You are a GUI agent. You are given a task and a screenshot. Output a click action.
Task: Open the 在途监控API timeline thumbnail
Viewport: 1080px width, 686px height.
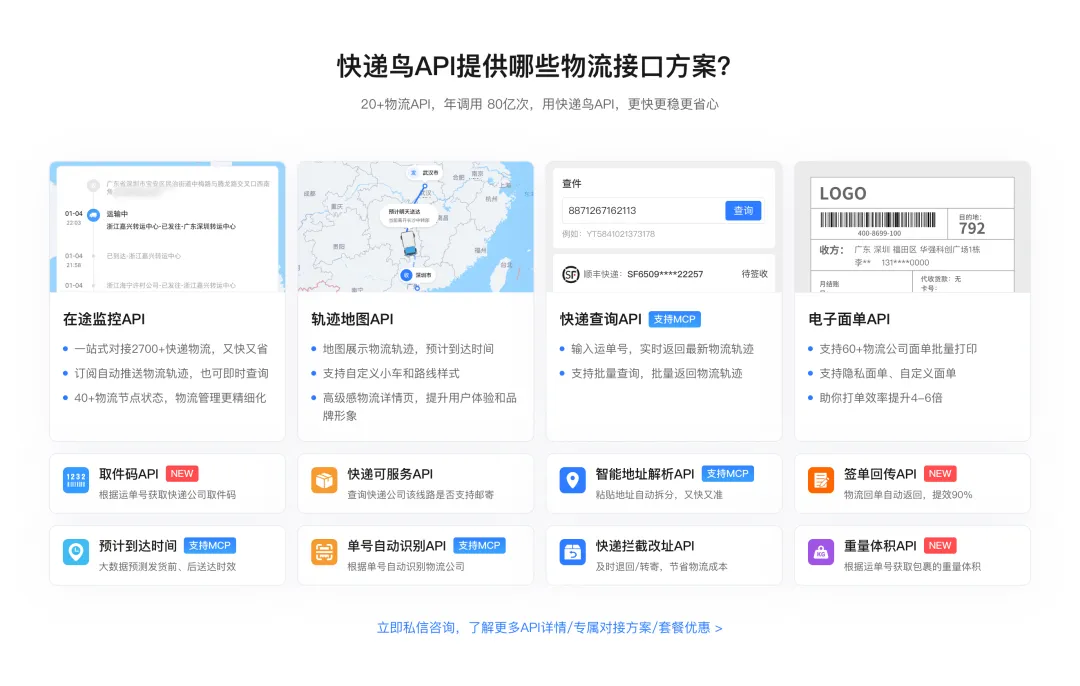pyautogui.click(x=167, y=227)
